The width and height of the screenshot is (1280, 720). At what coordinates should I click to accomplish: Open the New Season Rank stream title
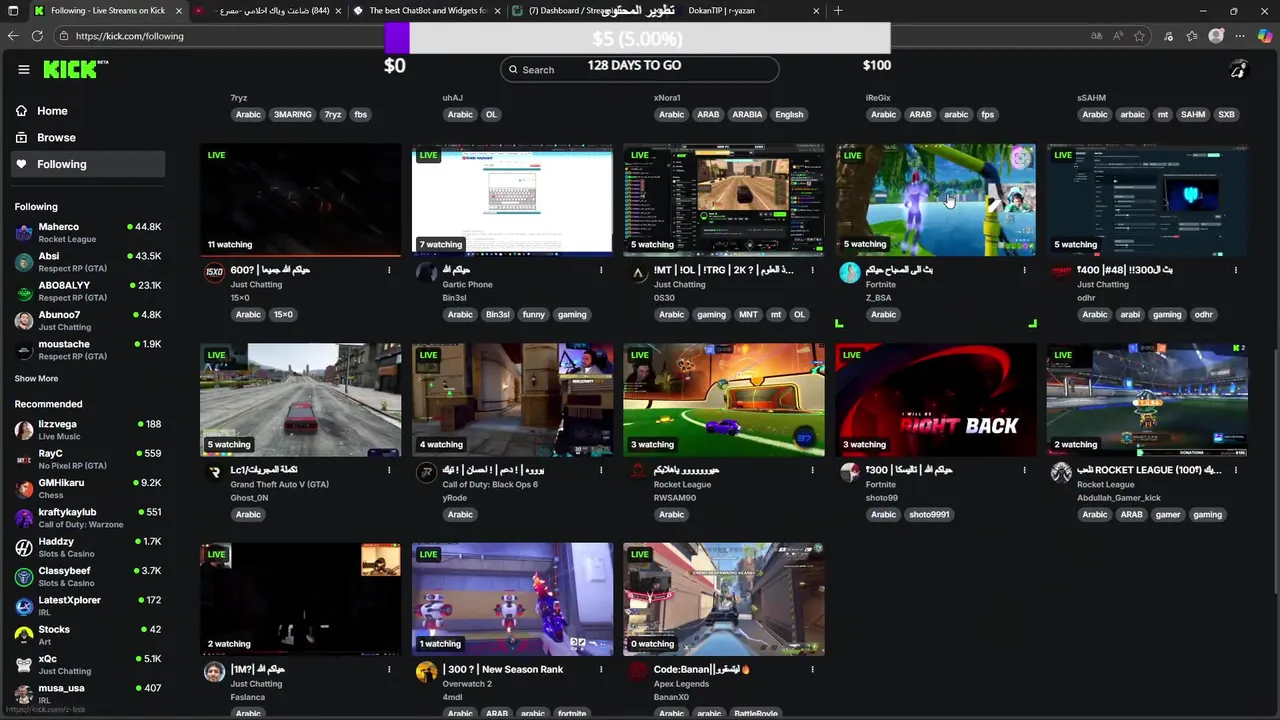(x=503, y=670)
